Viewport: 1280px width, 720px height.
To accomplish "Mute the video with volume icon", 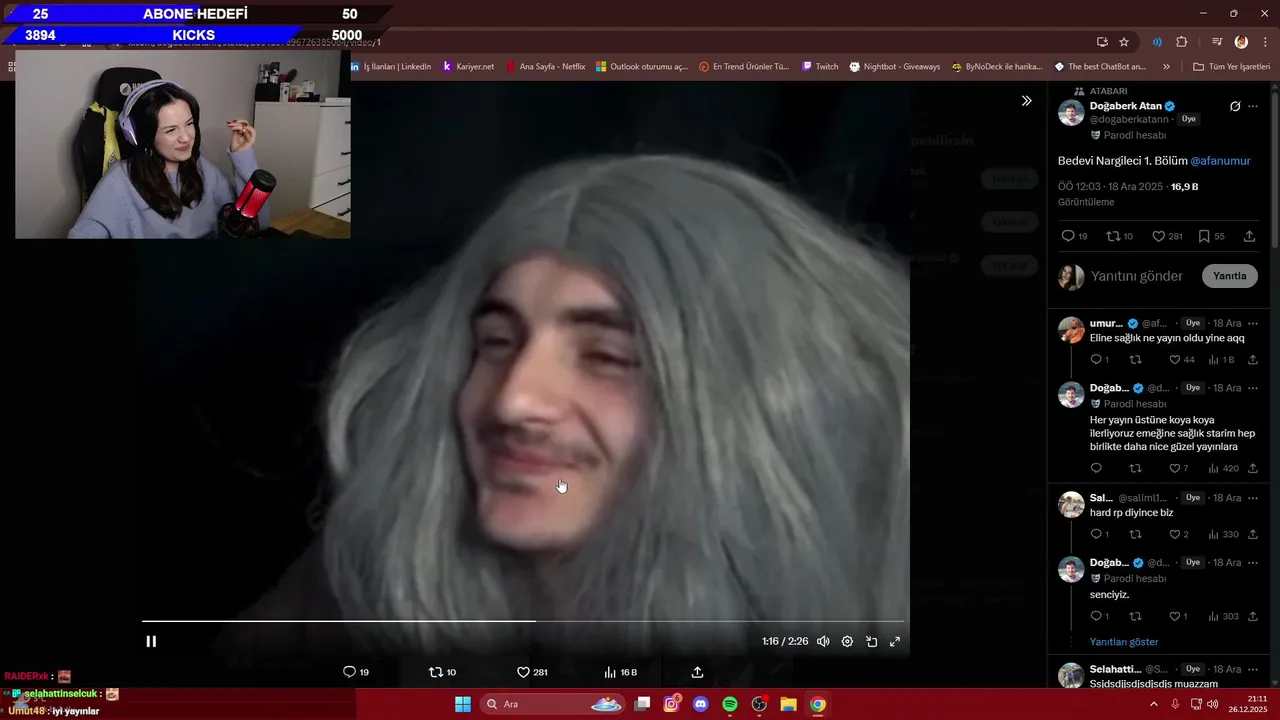I will [823, 641].
